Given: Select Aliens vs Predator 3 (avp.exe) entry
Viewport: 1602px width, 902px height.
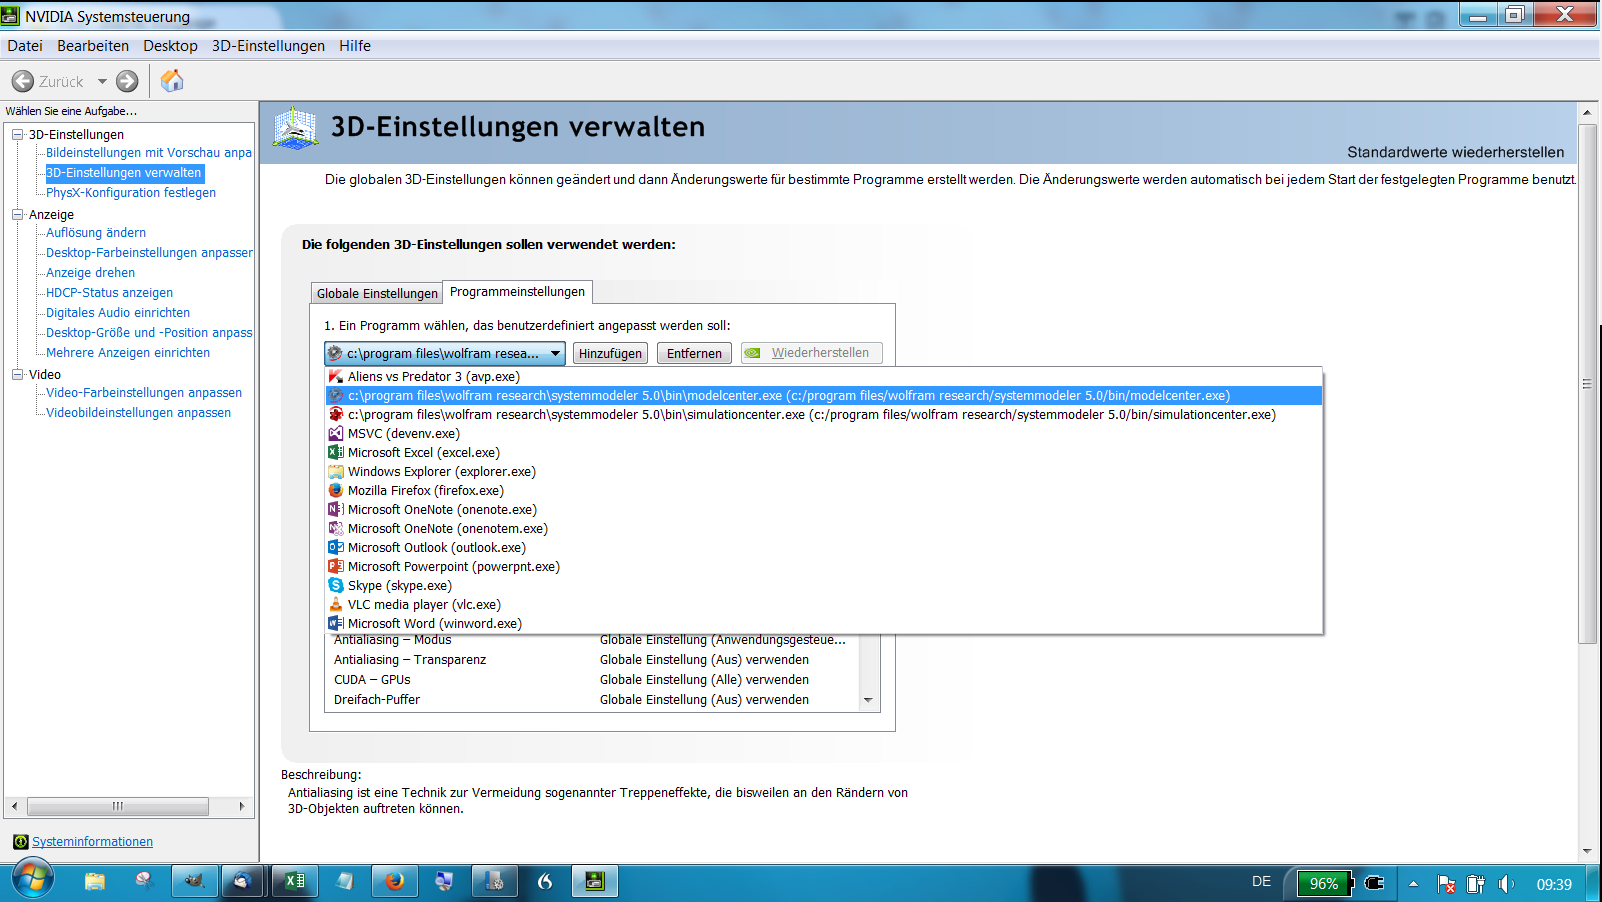Looking at the screenshot, I should pos(824,377).
